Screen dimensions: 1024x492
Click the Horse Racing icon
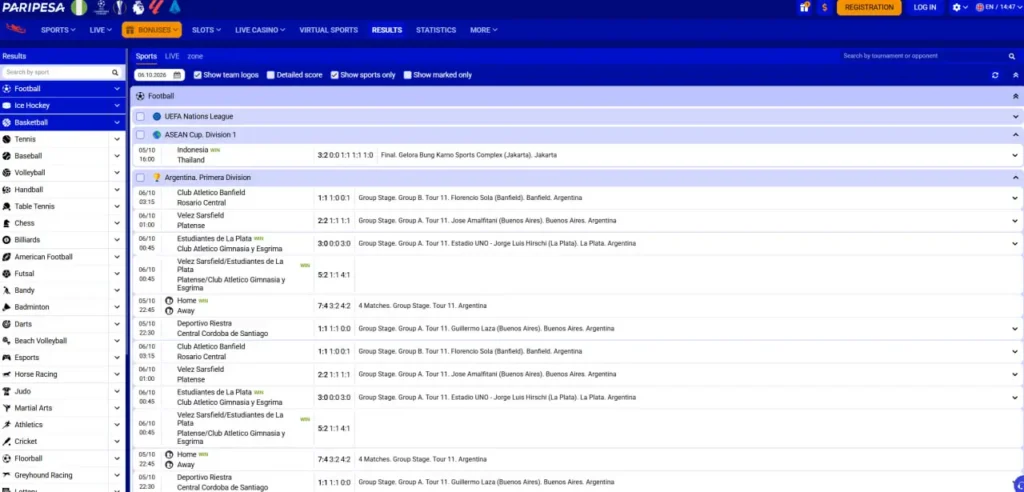coord(7,374)
